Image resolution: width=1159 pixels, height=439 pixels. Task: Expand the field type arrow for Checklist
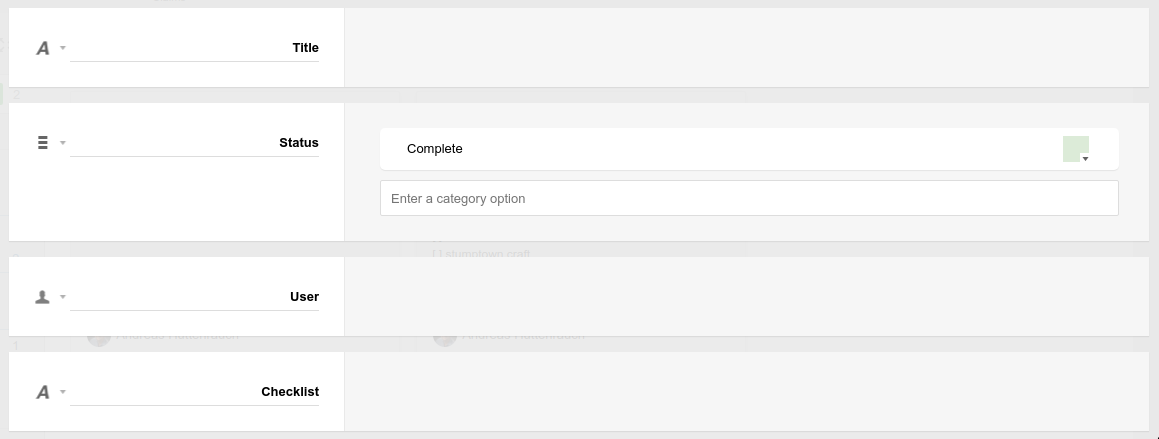pyautogui.click(x=63, y=392)
